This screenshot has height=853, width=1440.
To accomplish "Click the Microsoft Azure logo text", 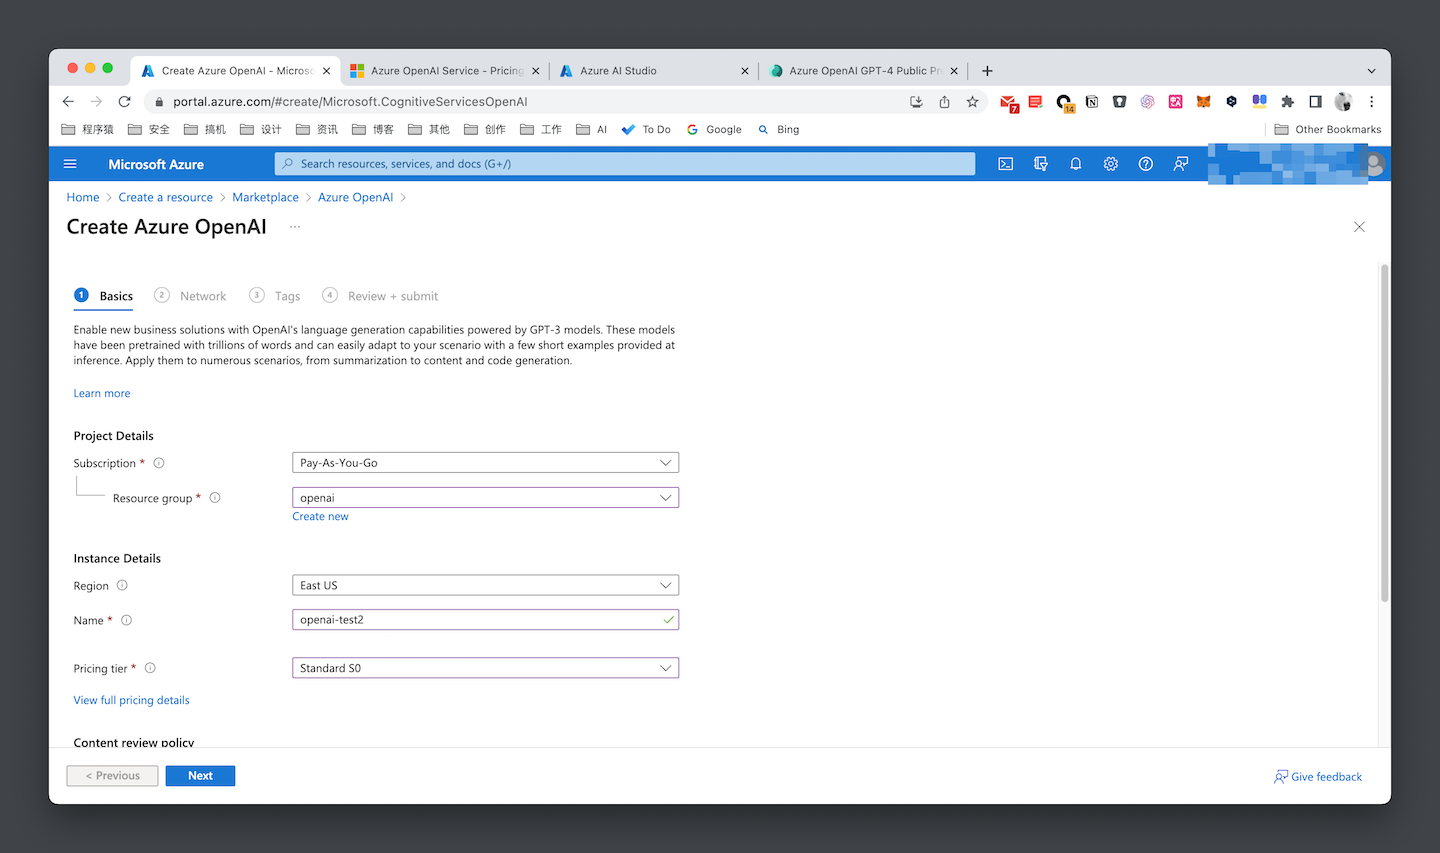I will (156, 164).
